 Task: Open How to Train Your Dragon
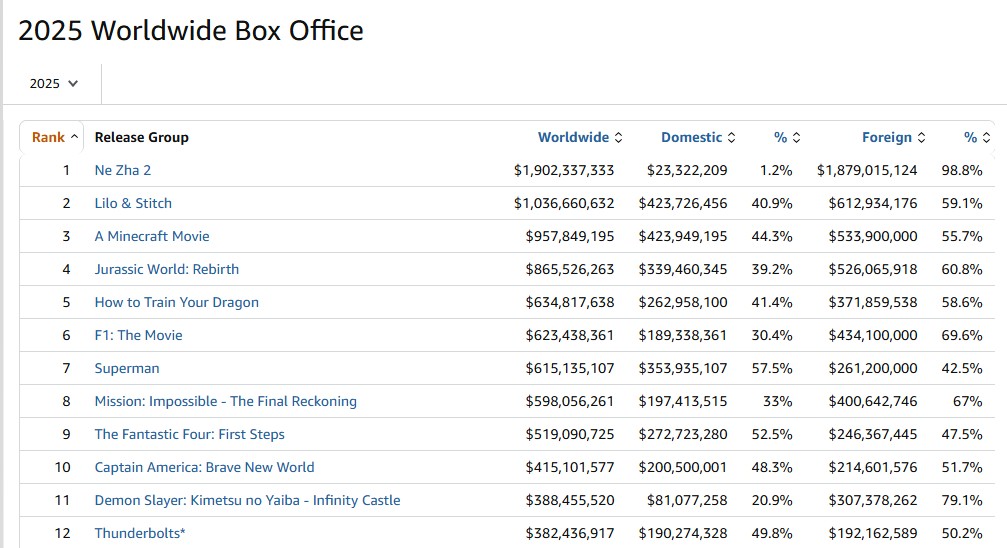177,302
